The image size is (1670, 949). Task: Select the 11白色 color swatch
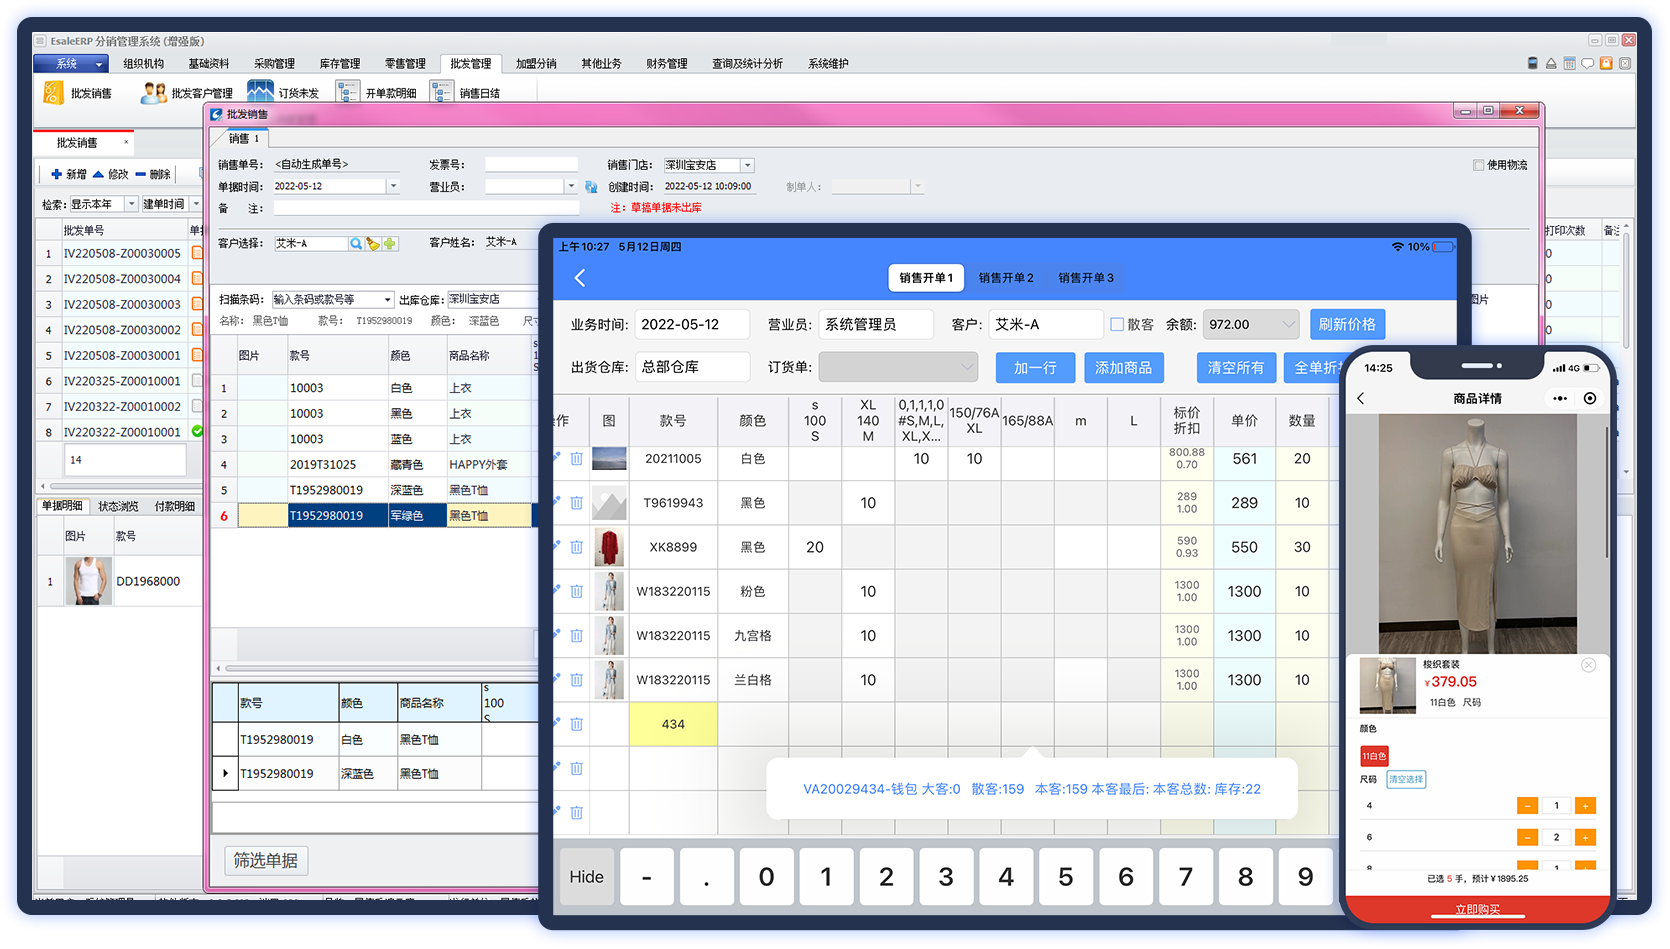1373,756
